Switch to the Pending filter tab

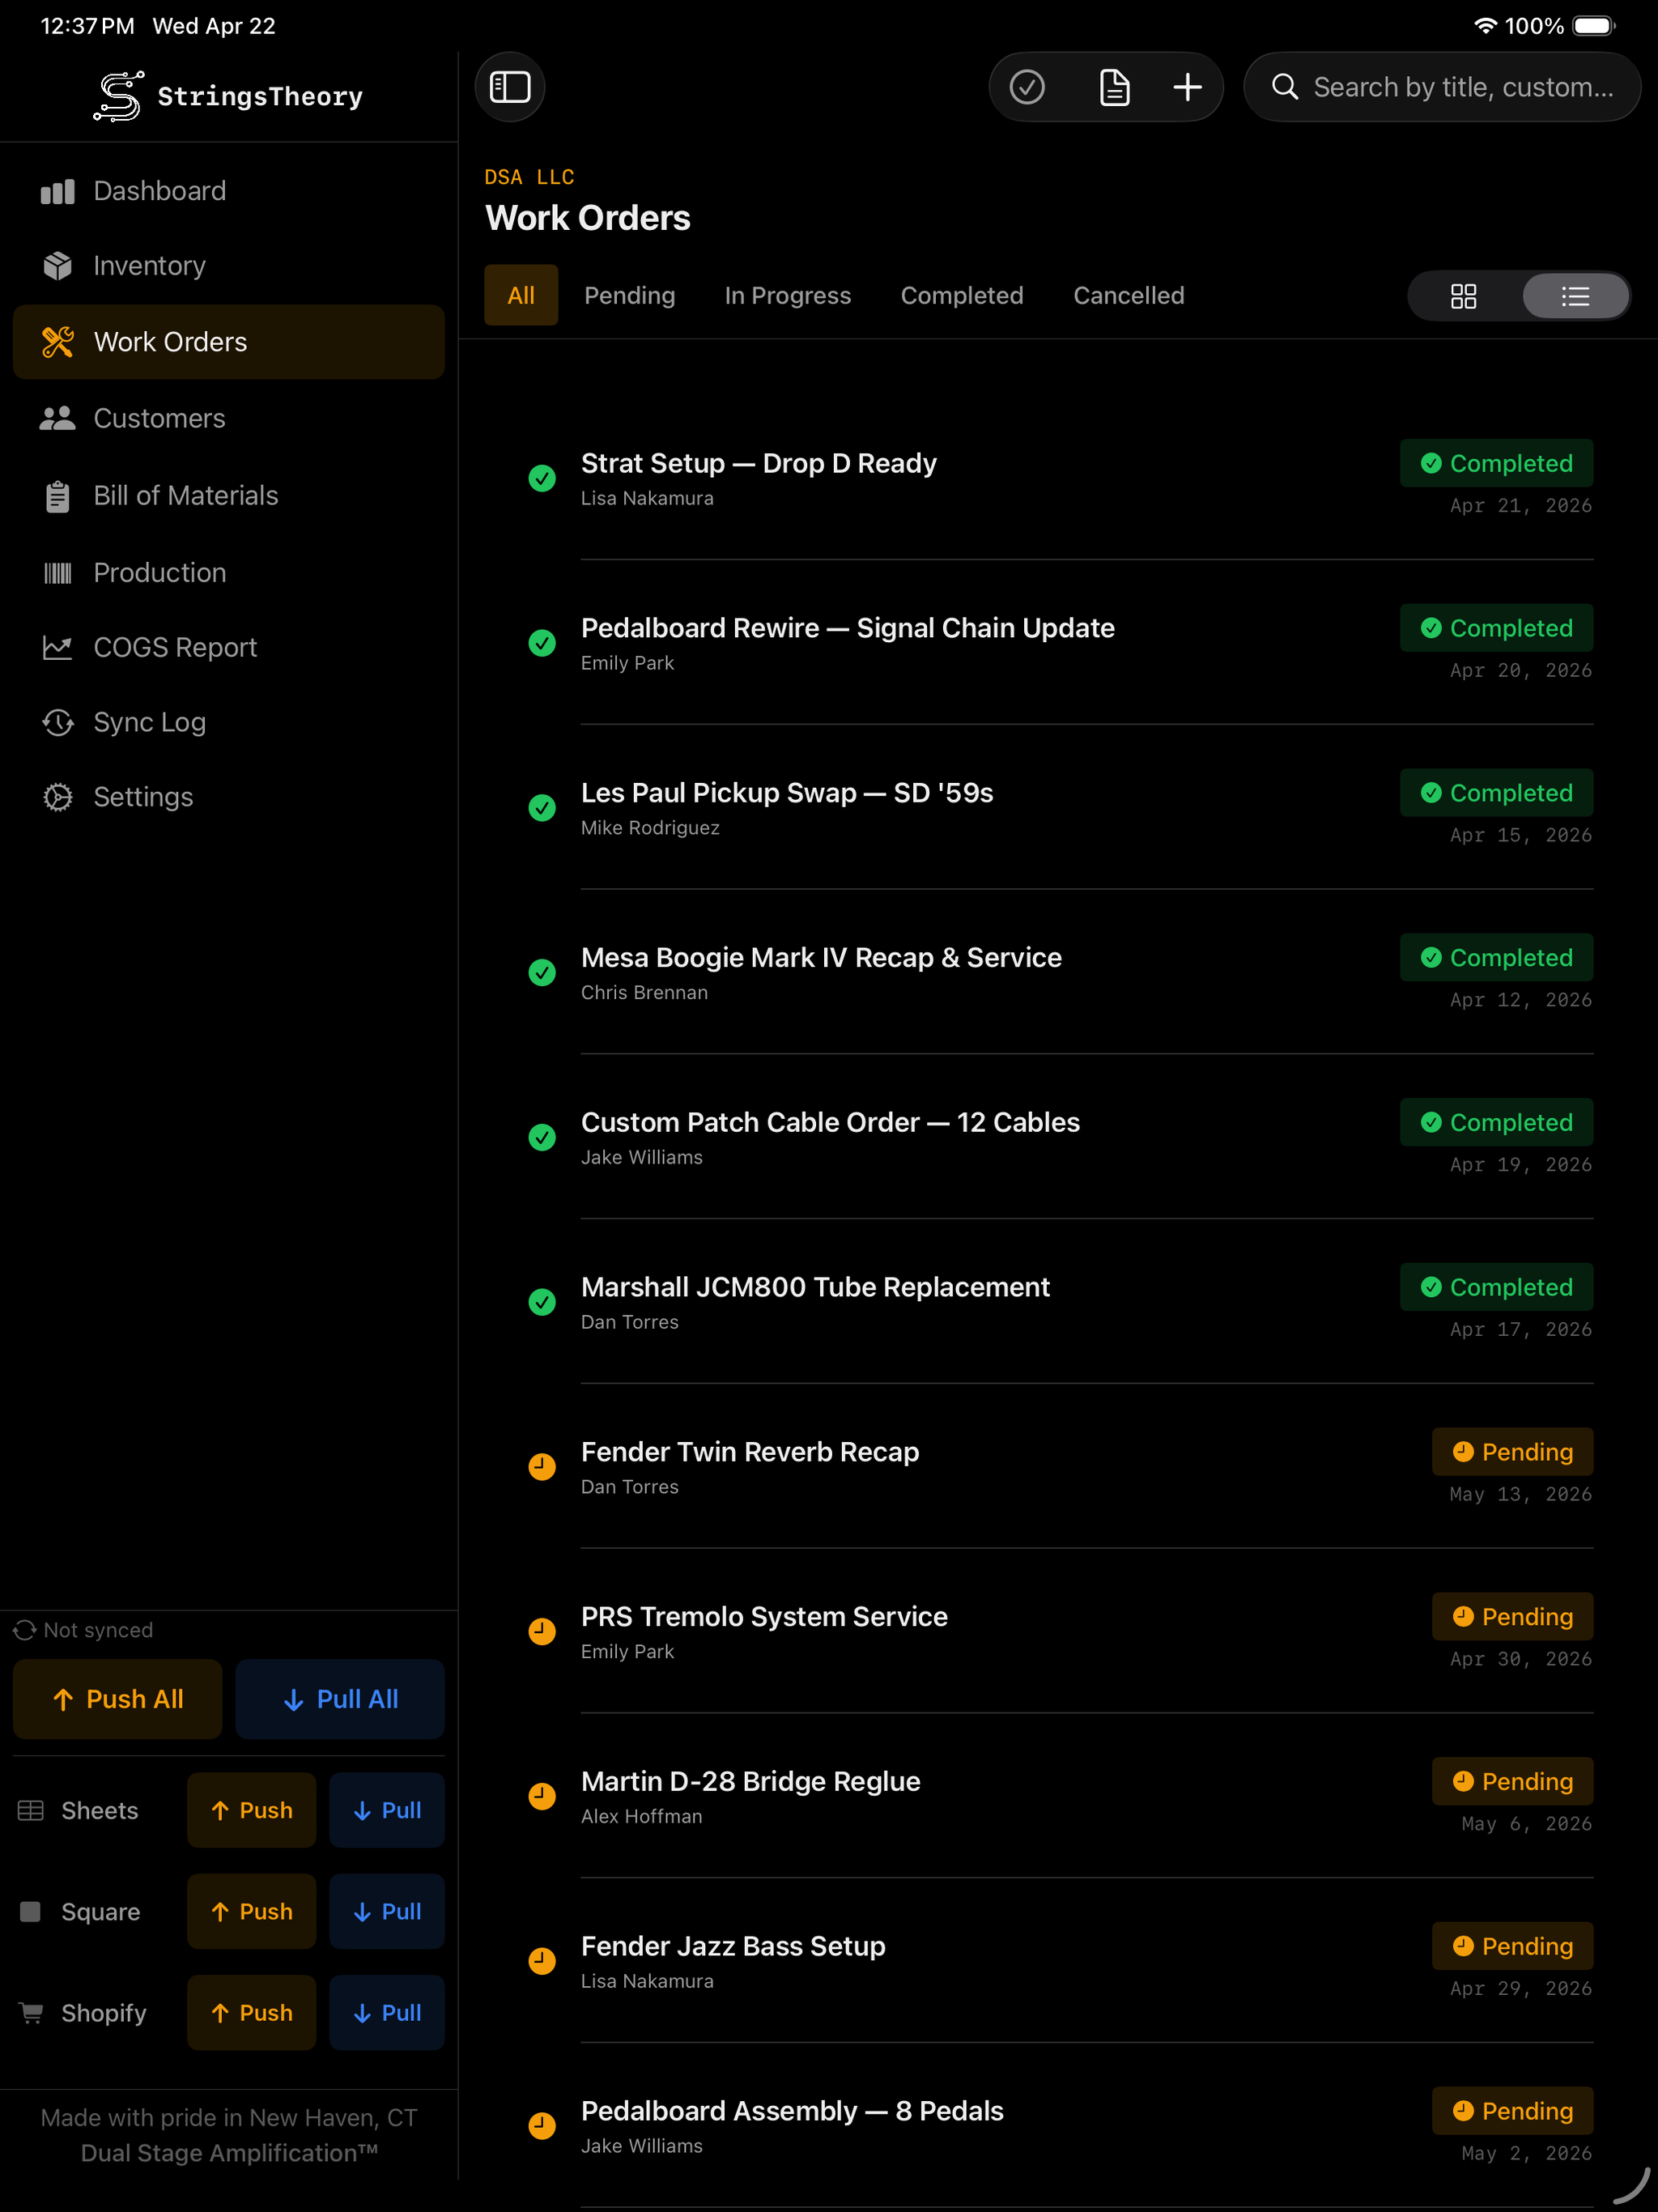tap(629, 295)
